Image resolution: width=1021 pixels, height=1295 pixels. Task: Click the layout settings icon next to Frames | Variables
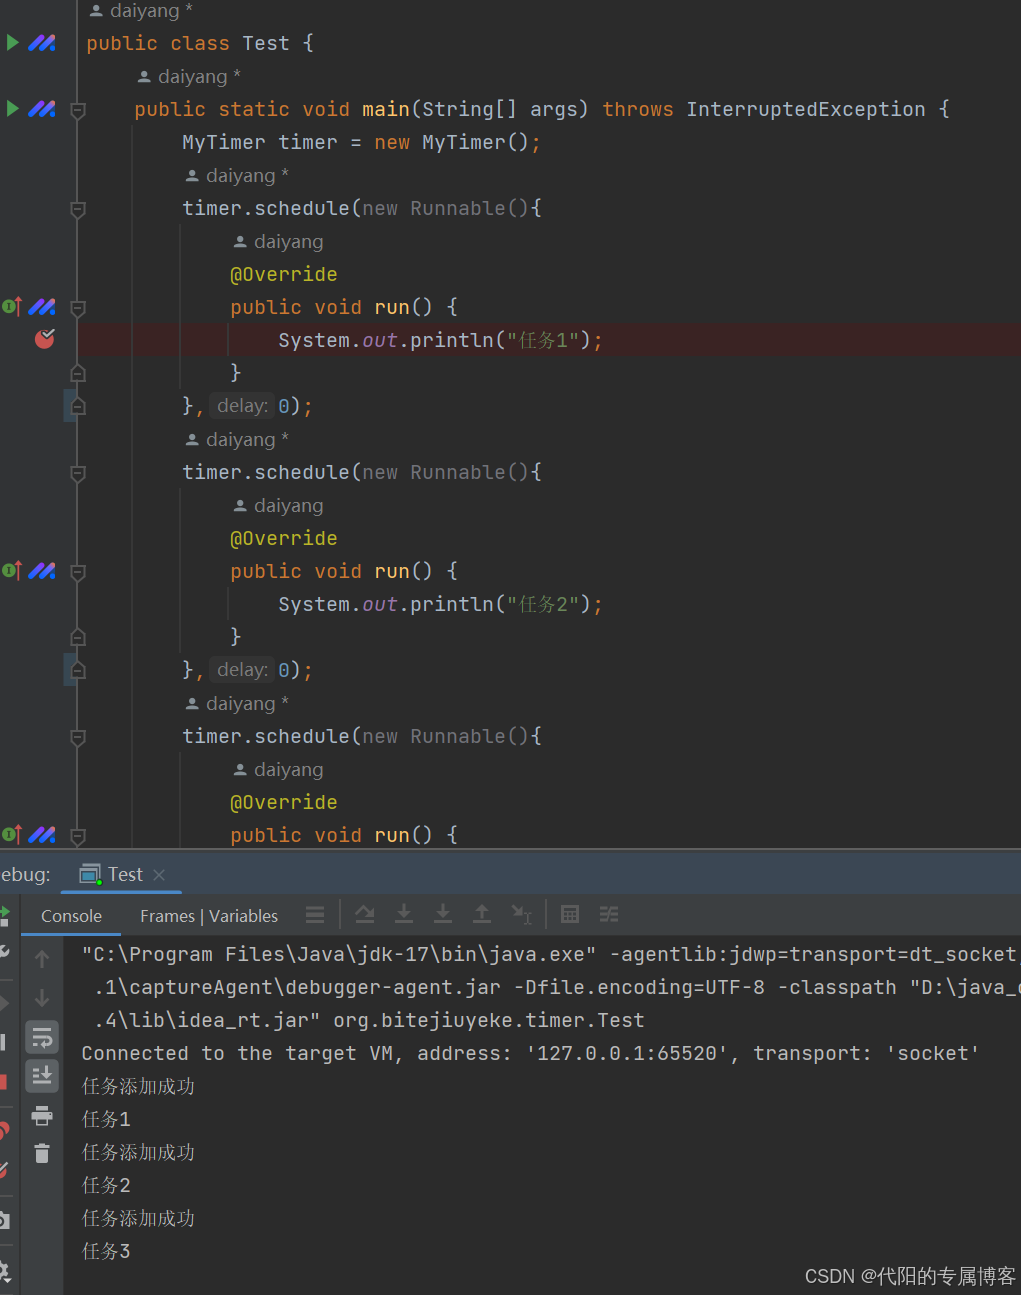[315, 914]
